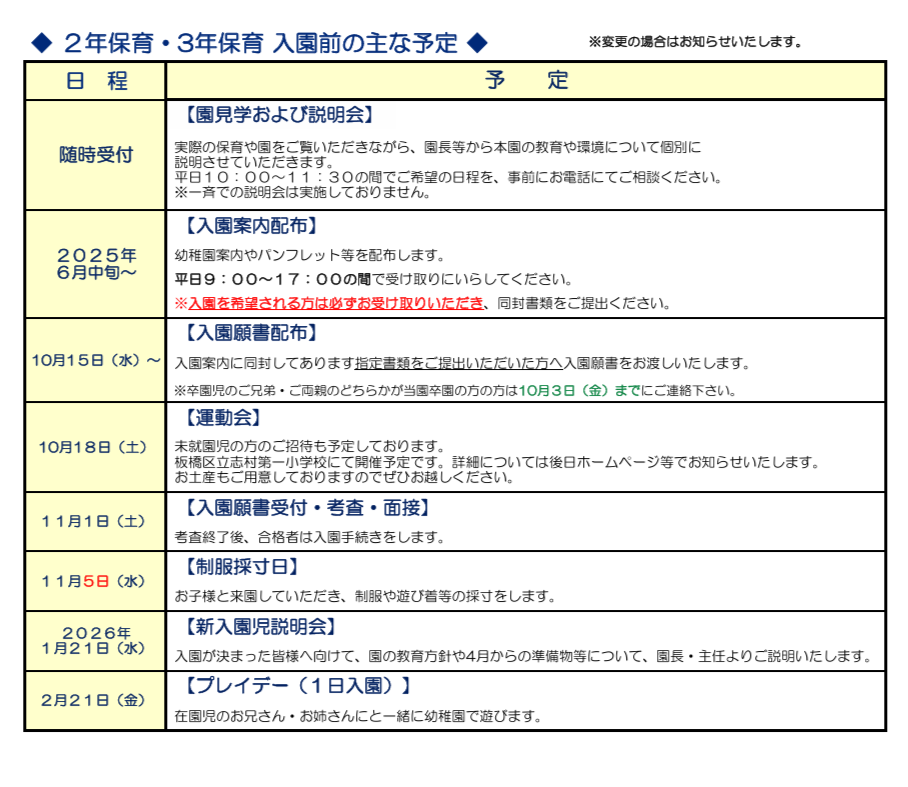Select the 11月1日（土） date cell
The height and width of the screenshot is (787, 908).
[x=95, y=521]
